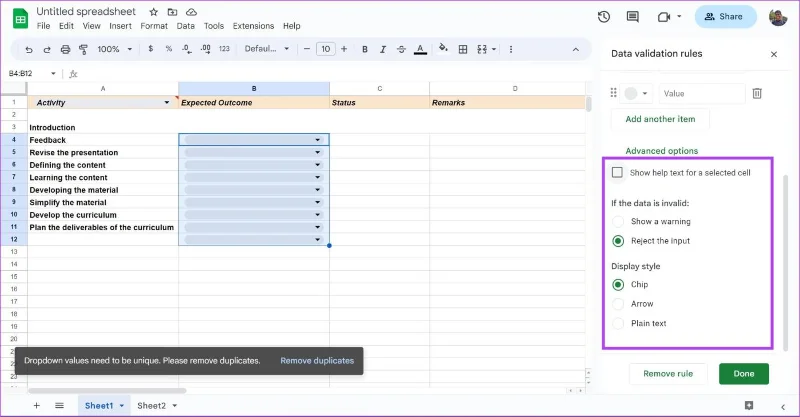This screenshot has height=417, width=800.
Task: Open the Insert menu
Action: click(x=120, y=26)
